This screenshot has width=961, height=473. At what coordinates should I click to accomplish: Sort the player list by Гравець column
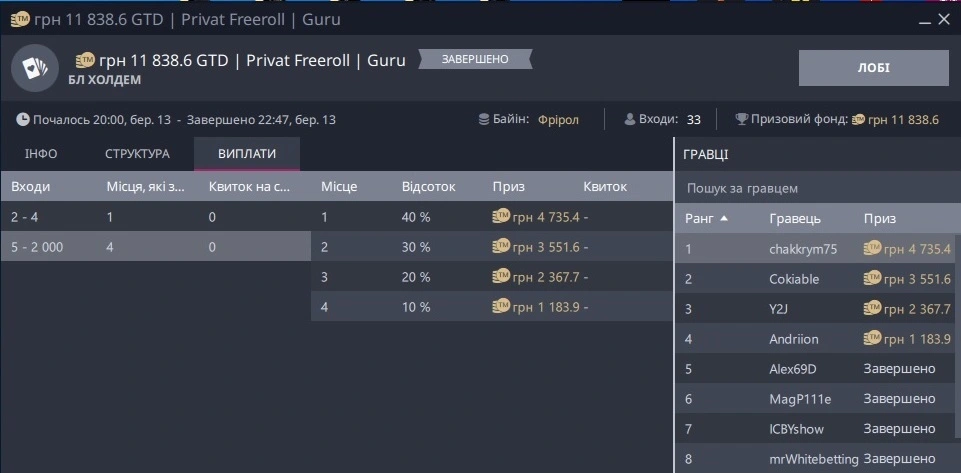[x=795, y=218]
